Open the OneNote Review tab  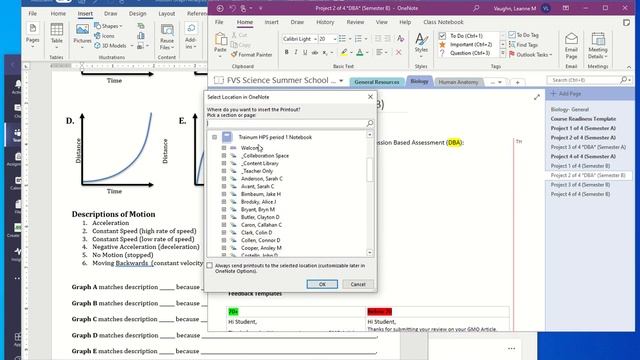355,22
